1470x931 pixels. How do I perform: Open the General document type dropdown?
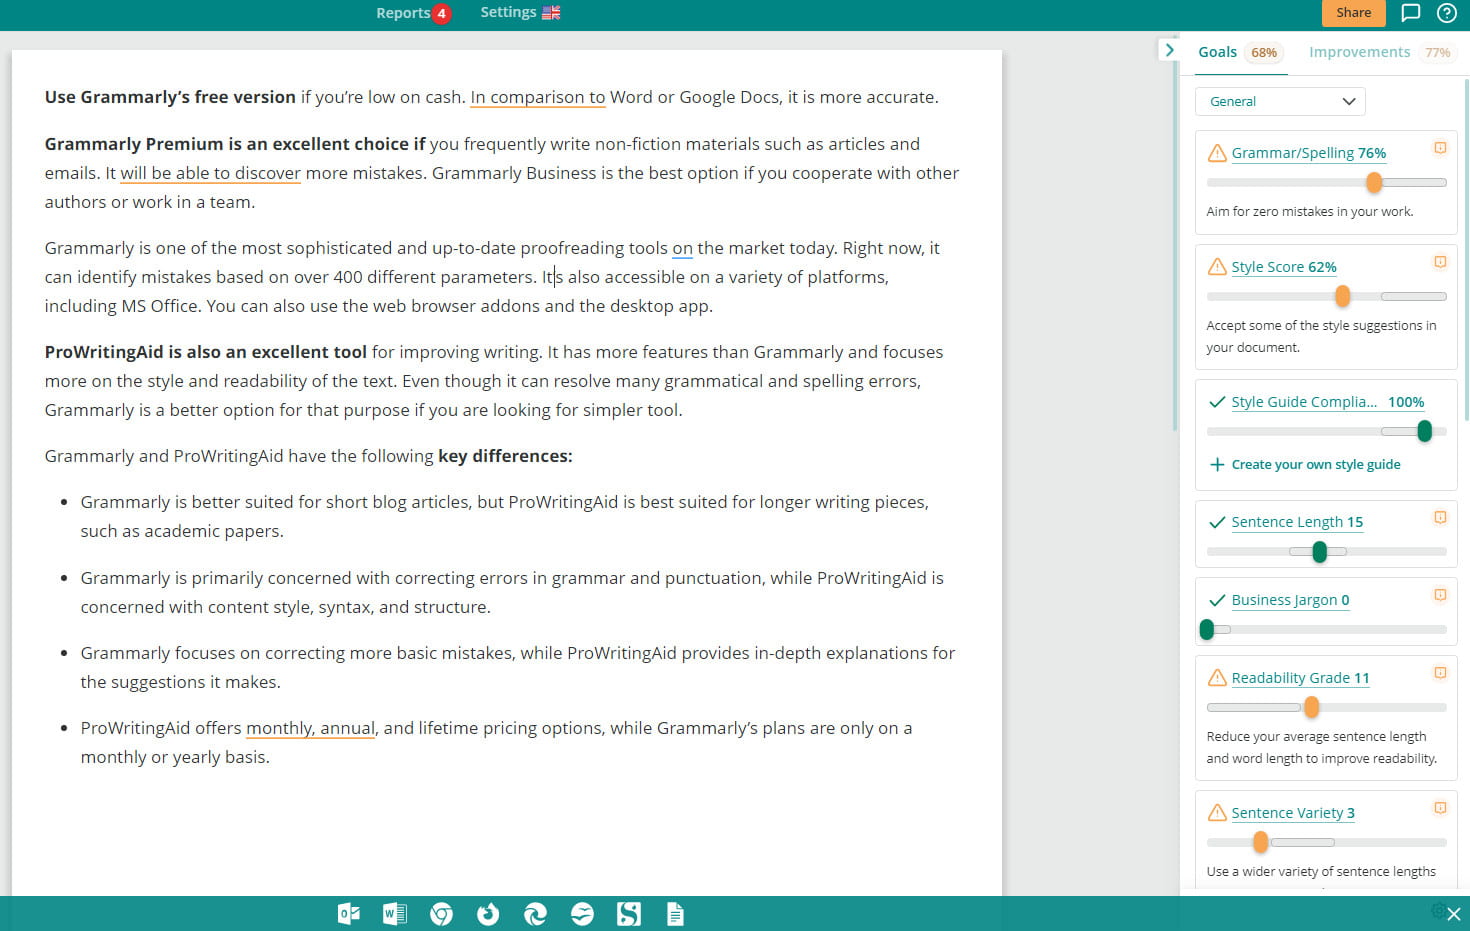coord(1280,101)
